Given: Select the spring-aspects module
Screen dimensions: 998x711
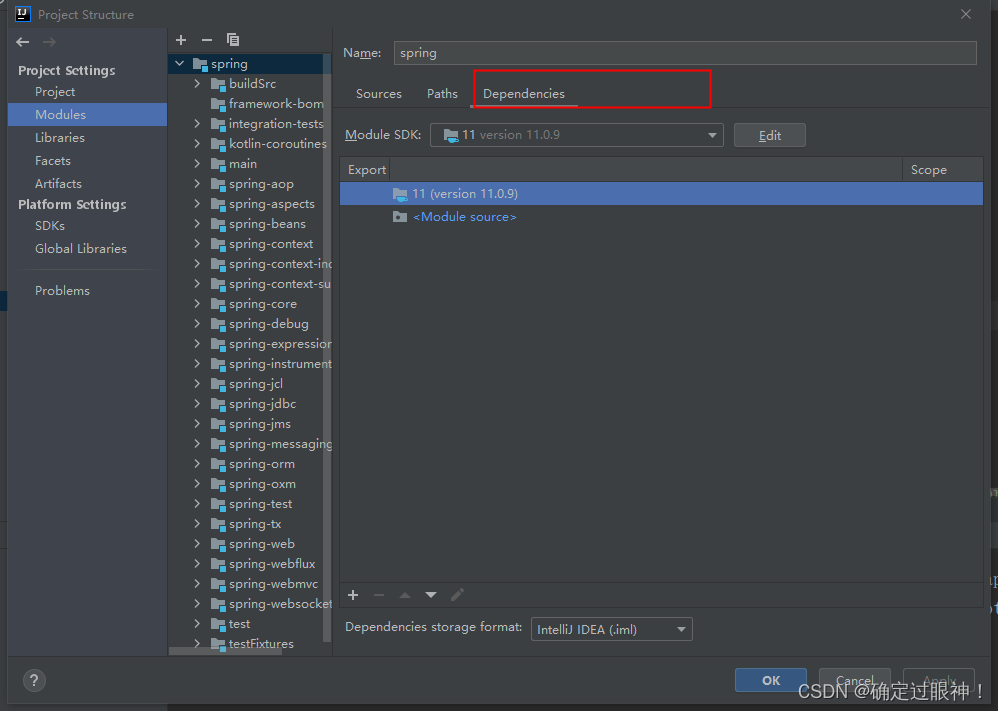Looking at the screenshot, I should pos(272,204).
